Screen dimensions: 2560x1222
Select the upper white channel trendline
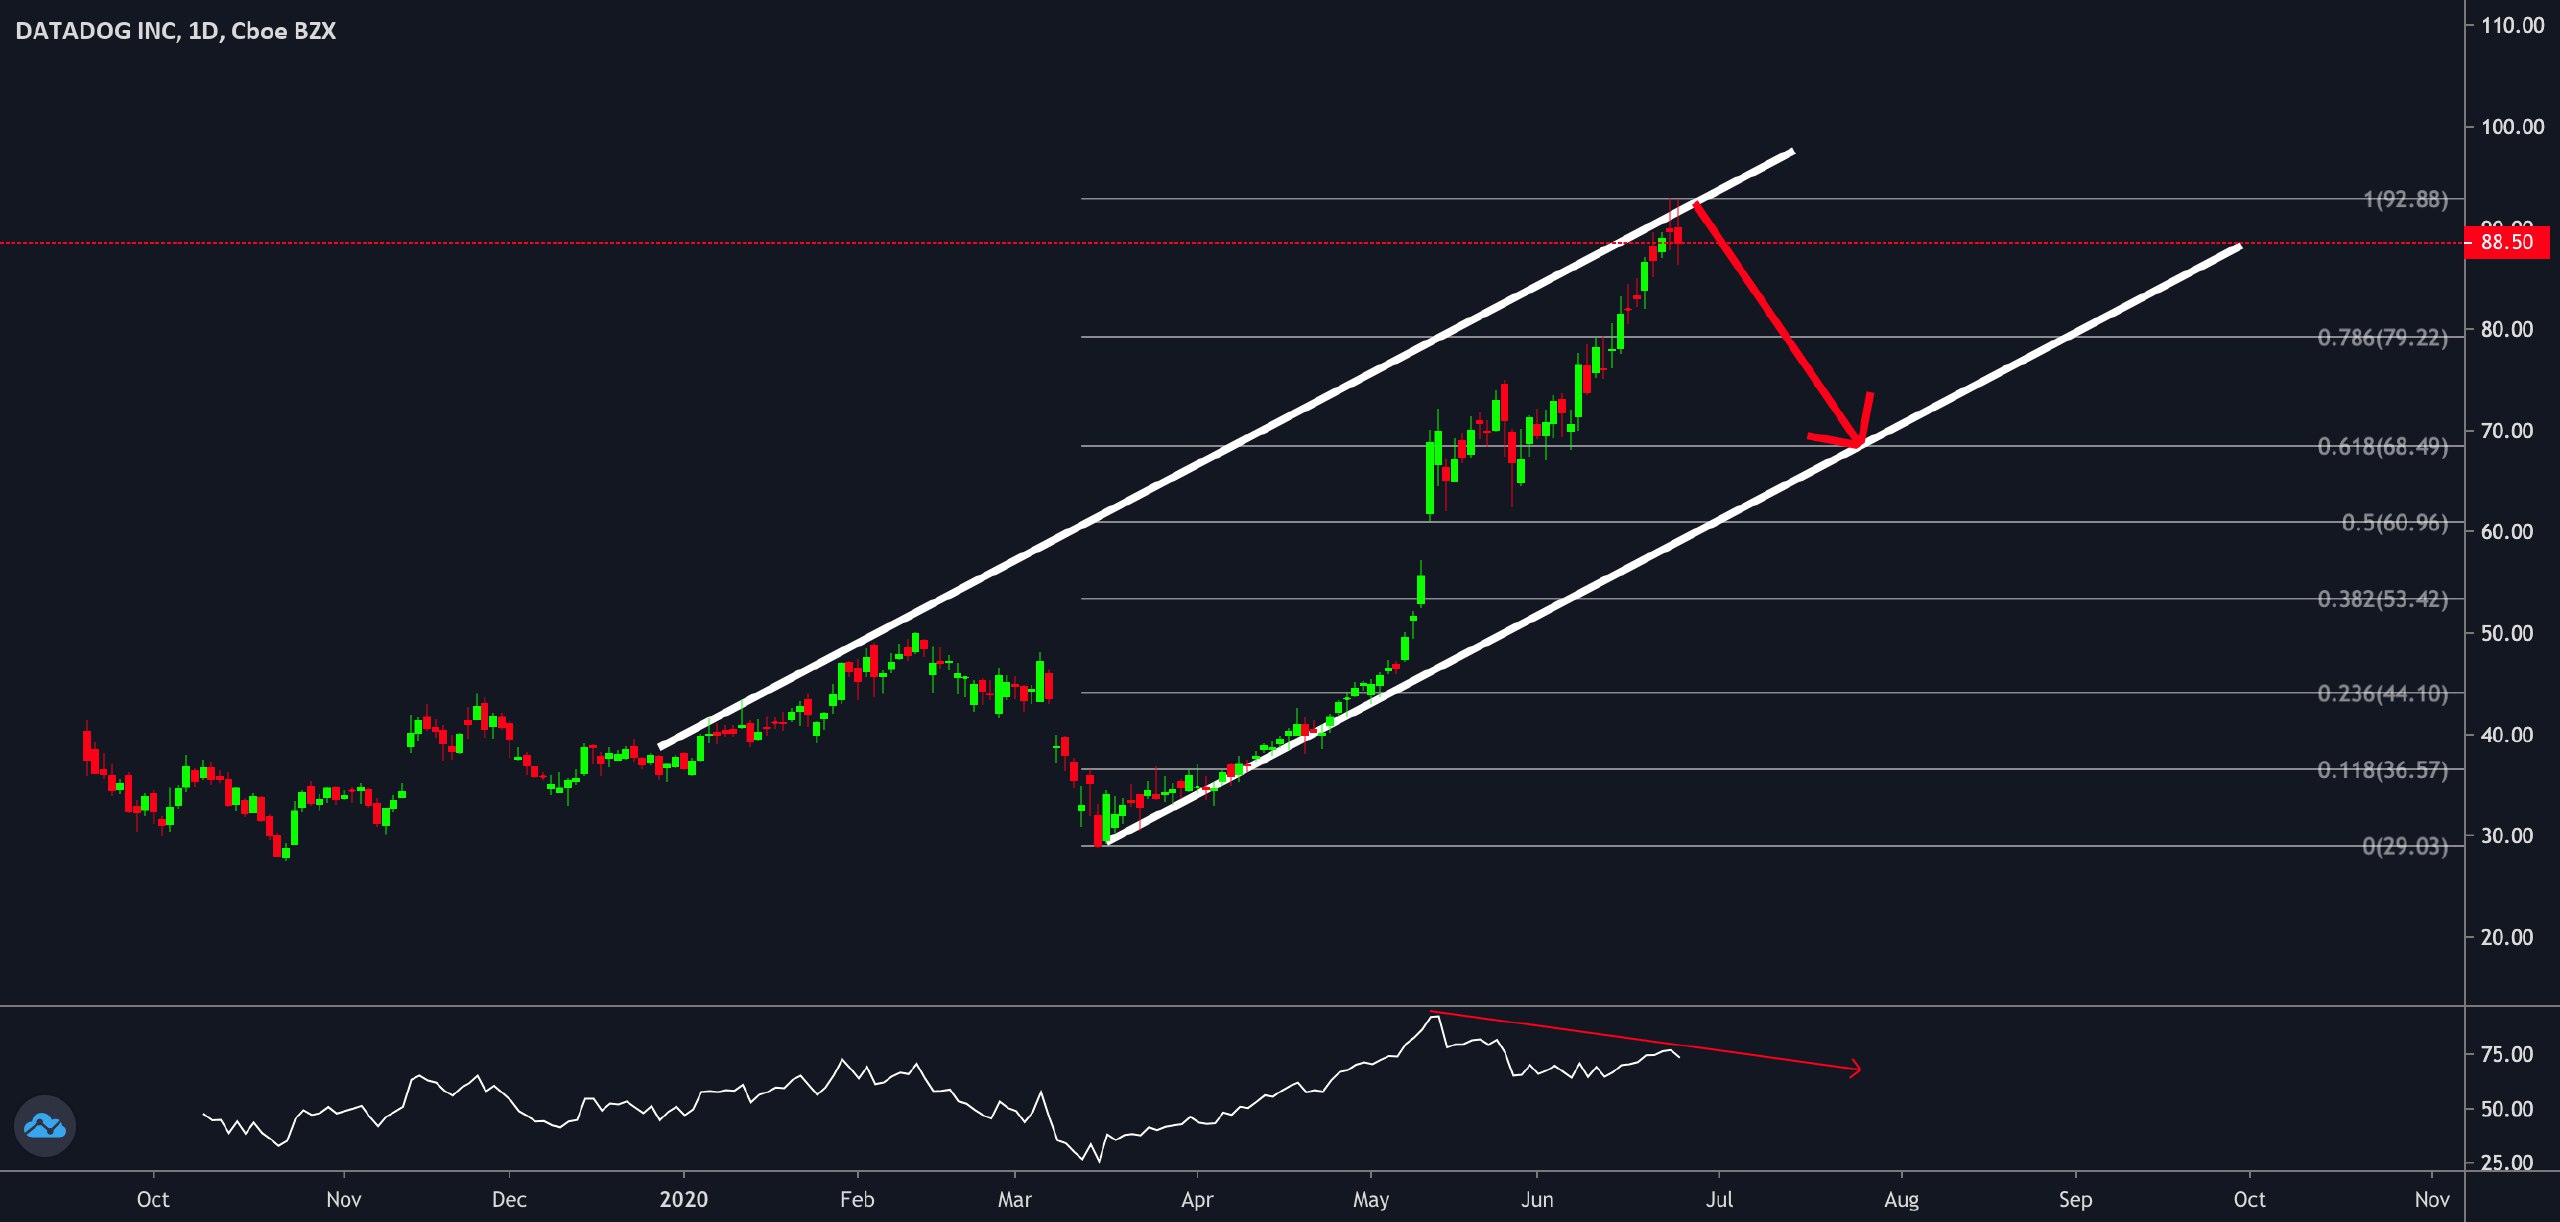pyautogui.click(x=1226, y=449)
